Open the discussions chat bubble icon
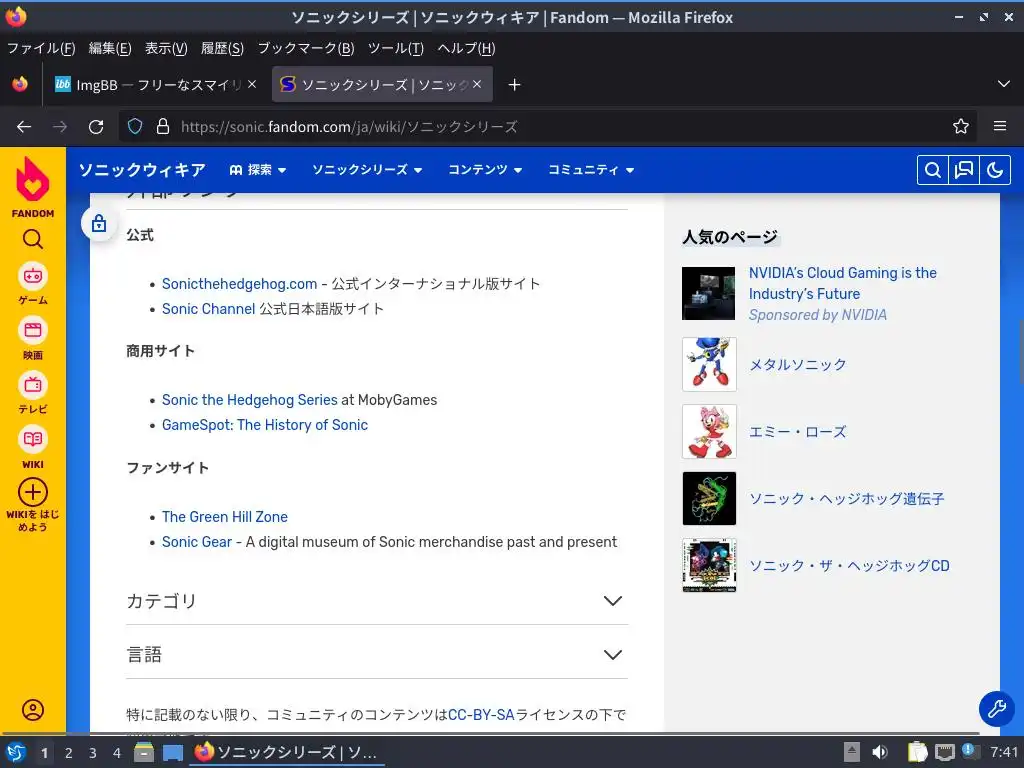This screenshot has width=1024, height=768. click(x=964, y=170)
